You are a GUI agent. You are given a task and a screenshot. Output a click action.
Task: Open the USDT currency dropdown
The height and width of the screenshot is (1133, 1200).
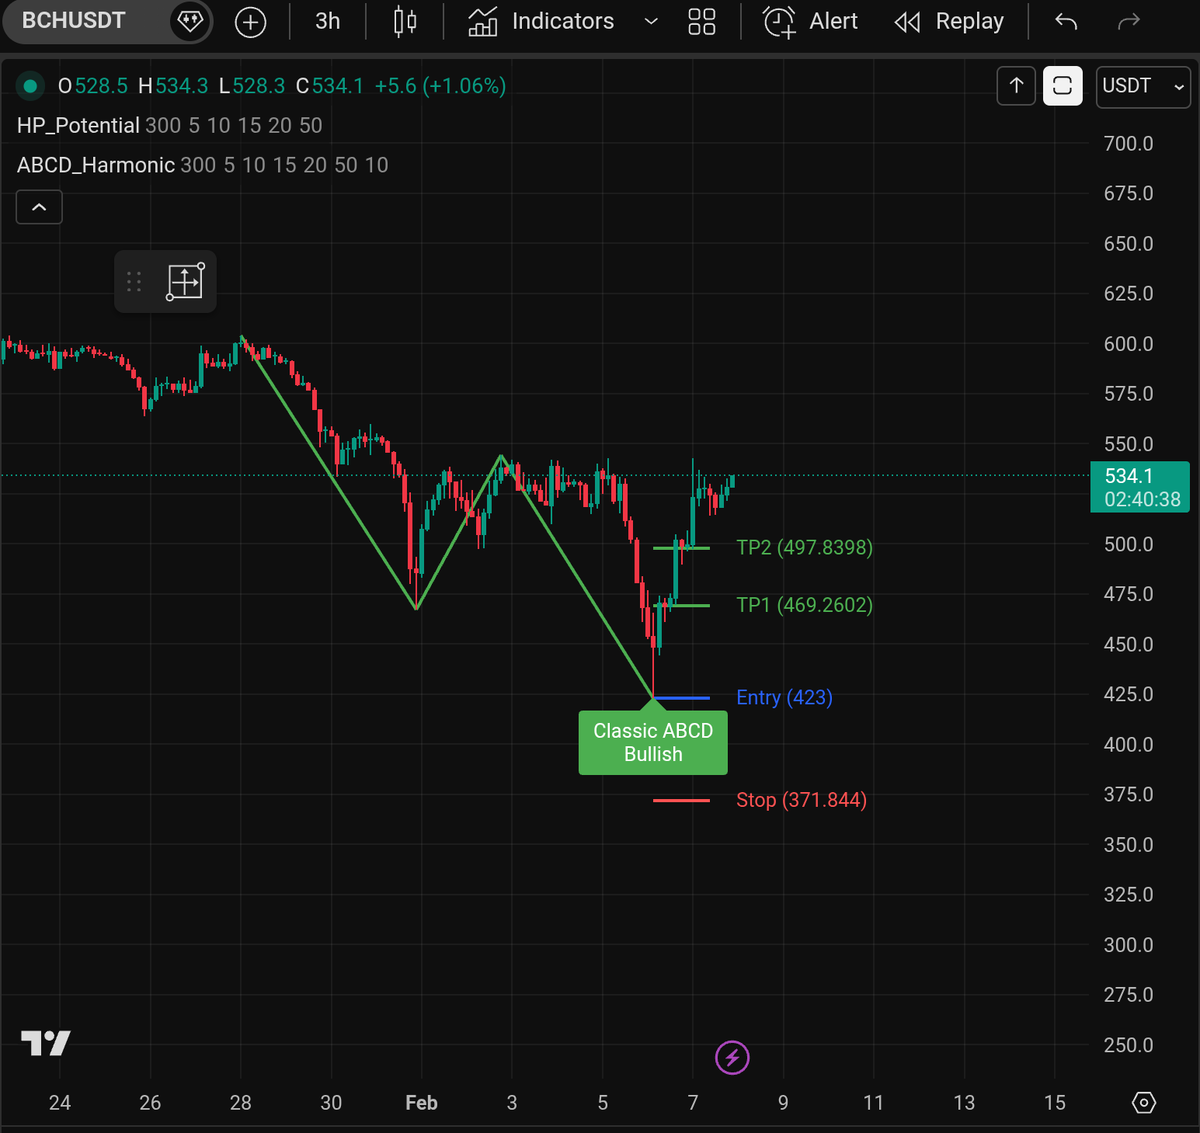point(1143,86)
